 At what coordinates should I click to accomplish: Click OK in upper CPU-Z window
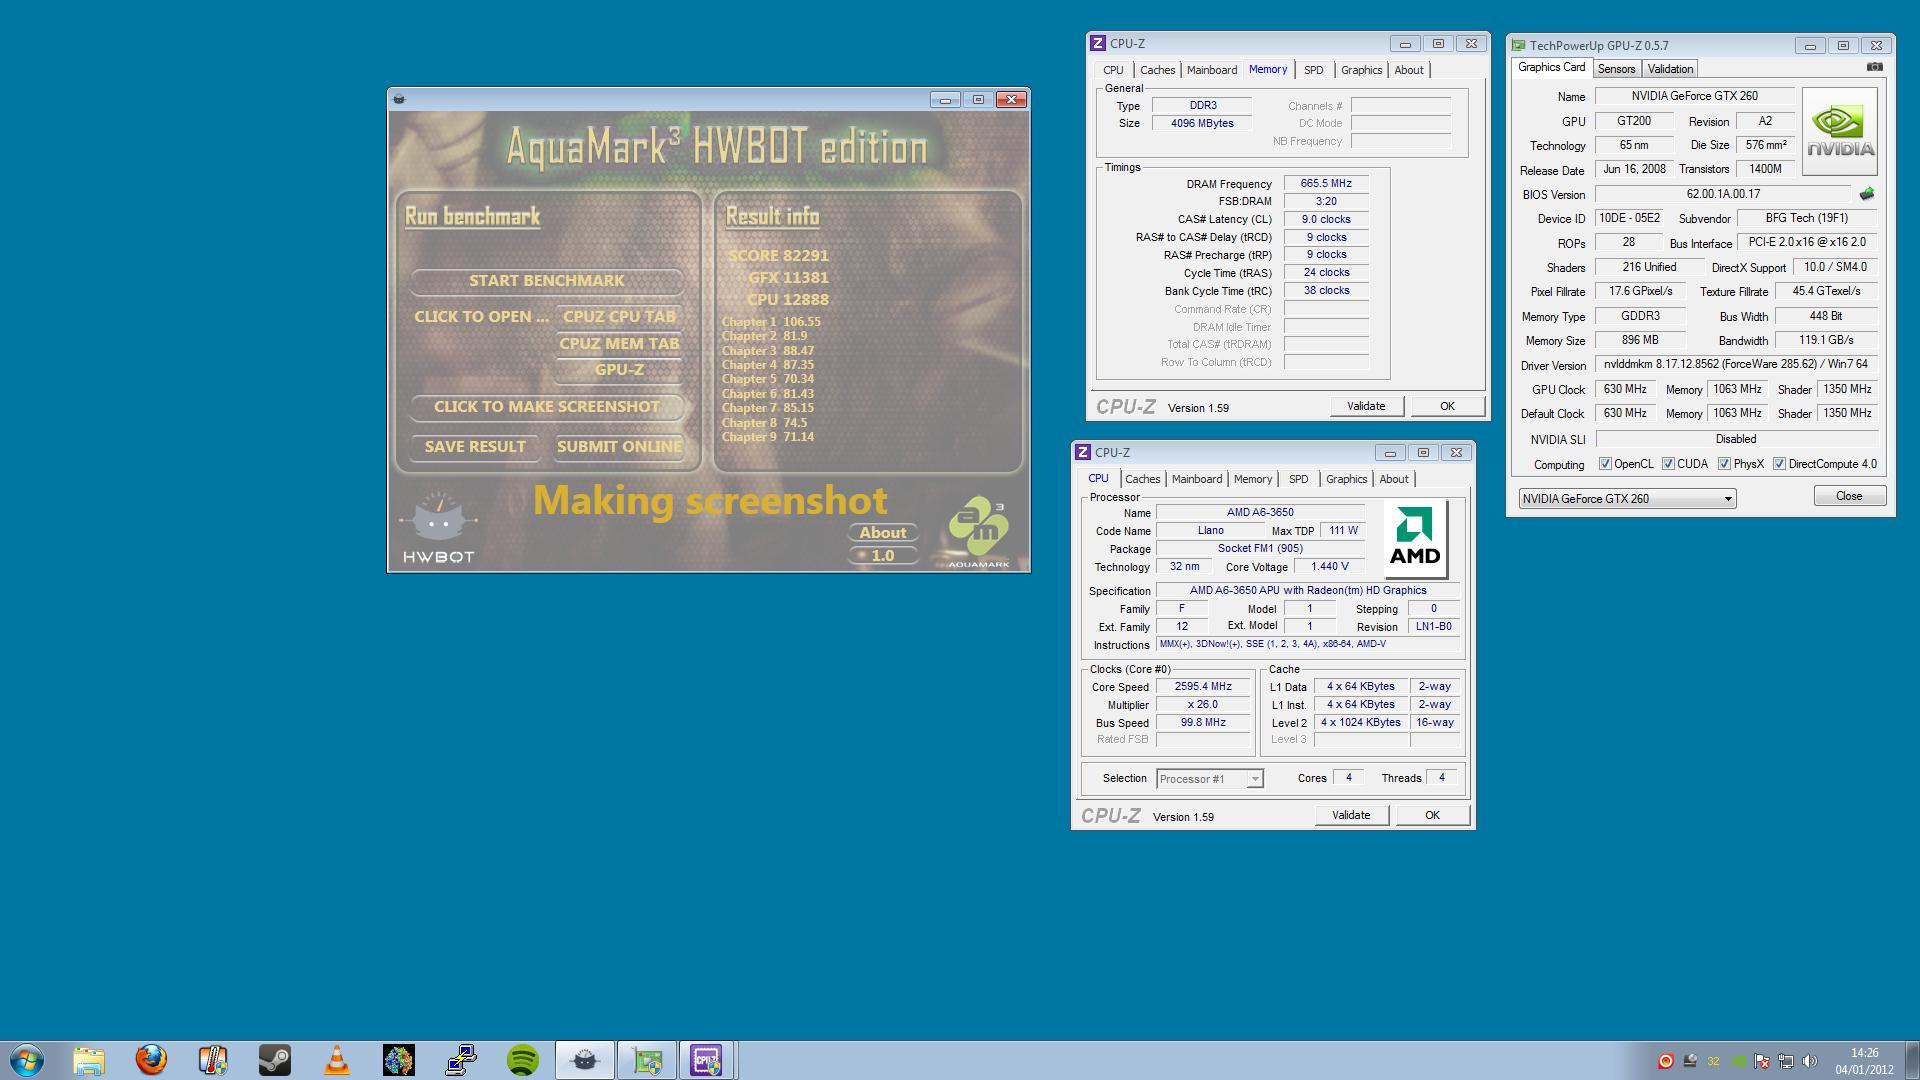(x=1447, y=406)
